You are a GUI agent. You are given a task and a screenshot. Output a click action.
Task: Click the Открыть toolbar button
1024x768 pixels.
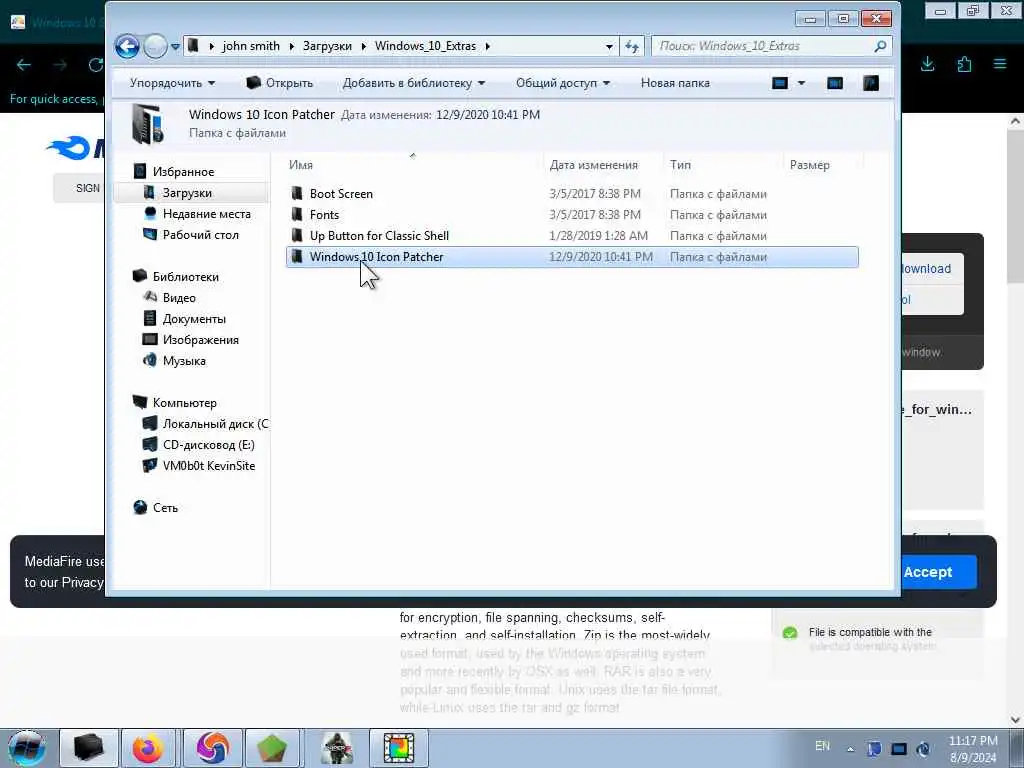280,83
